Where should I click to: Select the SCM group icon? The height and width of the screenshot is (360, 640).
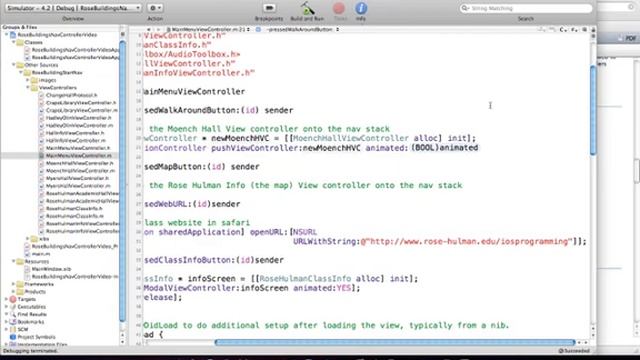tap(13, 329)
